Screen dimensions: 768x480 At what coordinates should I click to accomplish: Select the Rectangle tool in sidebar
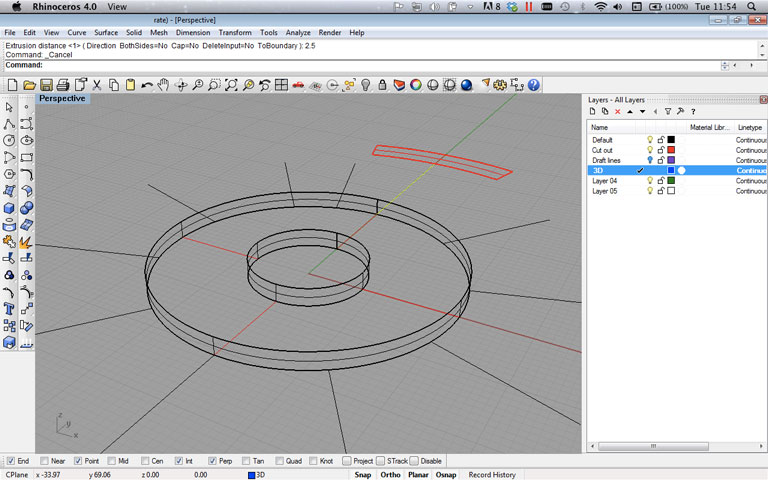pyautogui.click(x=26, y=157)
